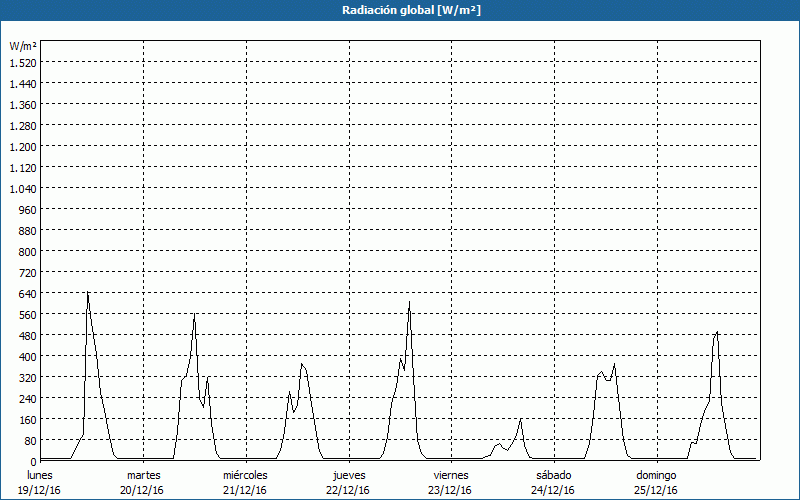Click the jueves day label
800x500 pixels.
coord(348,474)
